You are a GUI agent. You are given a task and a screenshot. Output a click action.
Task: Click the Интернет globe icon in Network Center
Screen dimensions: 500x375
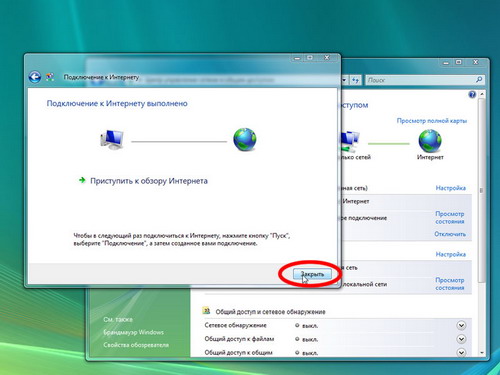[x=430, y=141]
